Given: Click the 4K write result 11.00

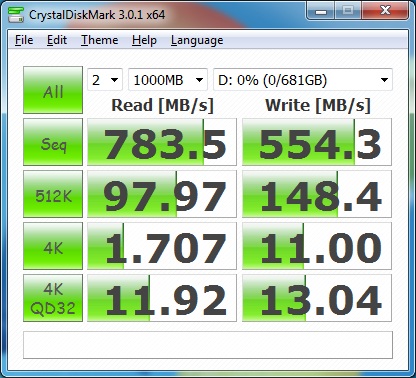Looking at the screenshot, I should click(x=317, y=246).
